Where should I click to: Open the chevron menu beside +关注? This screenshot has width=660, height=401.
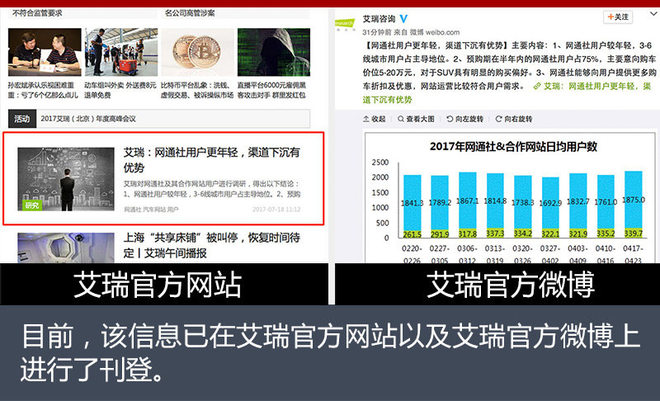(x=653, y=14)
